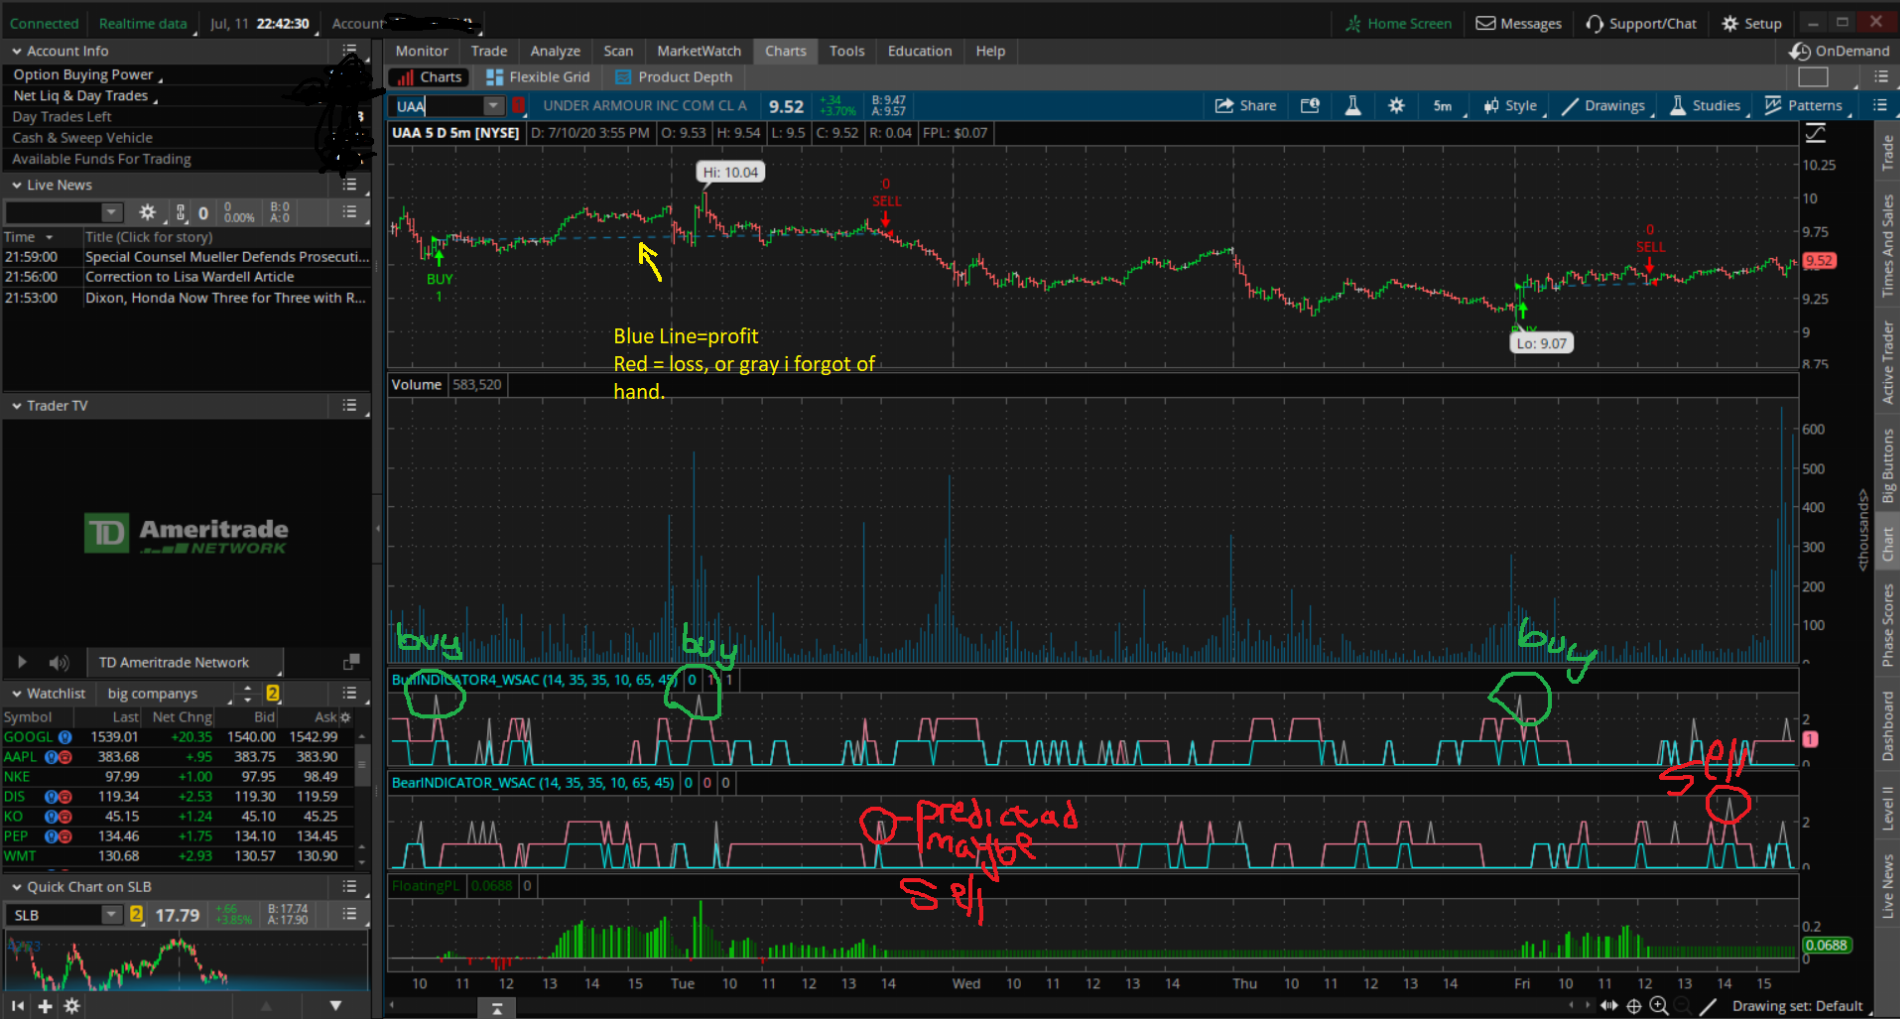1900x1019 pixels.
Task: Open Watchlist column settings gear
Action: (x=346, y=717)
